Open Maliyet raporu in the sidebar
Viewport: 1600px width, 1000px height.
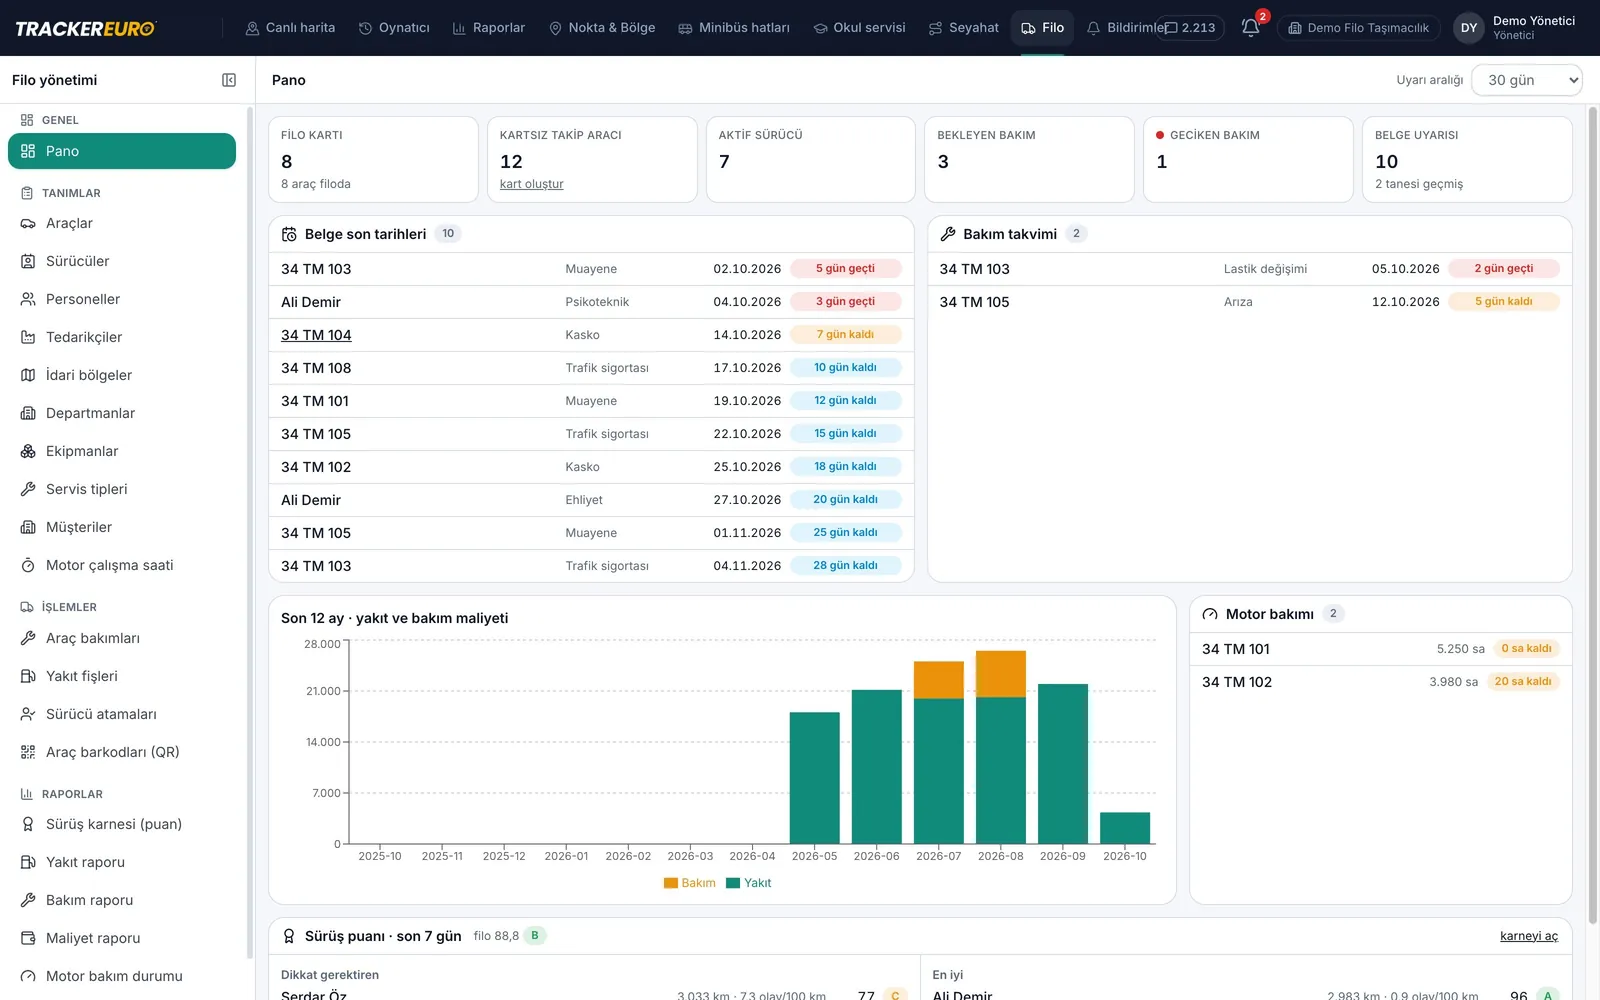122,938
